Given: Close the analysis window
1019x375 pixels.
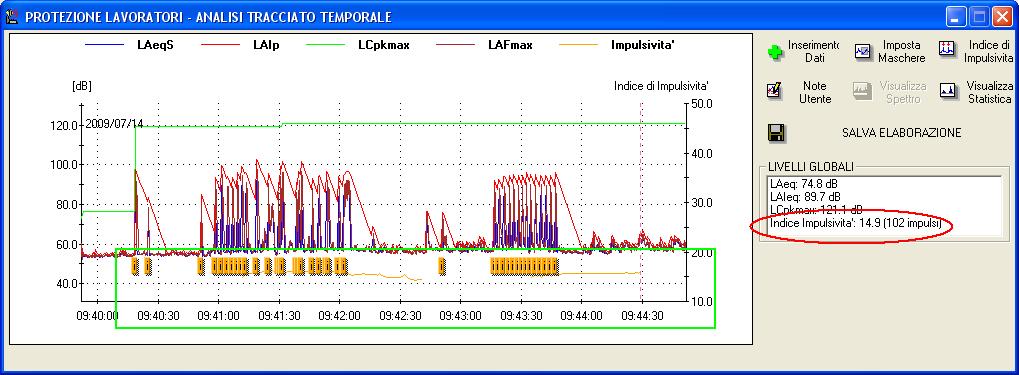Looking at the screenshot, I should point(1001,17).
